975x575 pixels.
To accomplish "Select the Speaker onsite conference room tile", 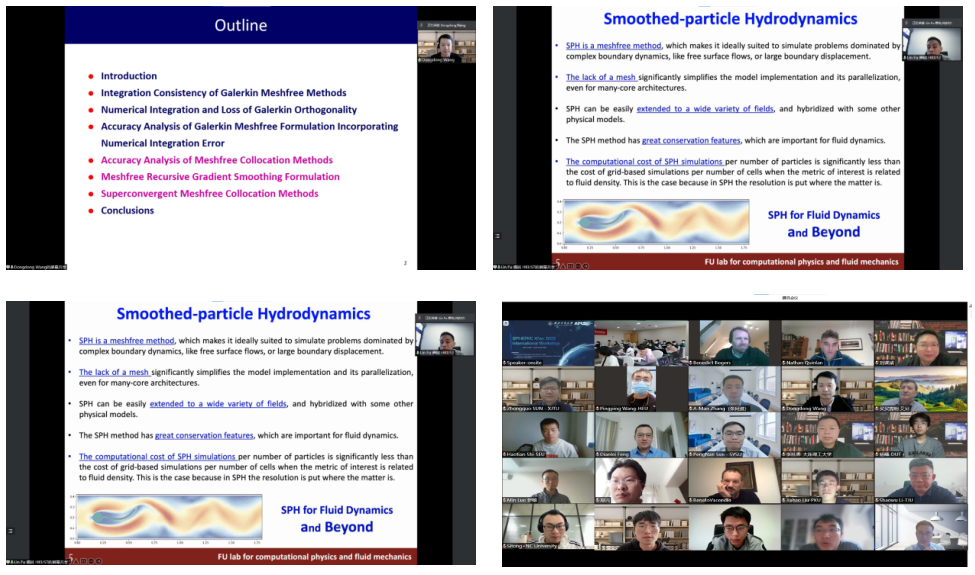I will [x=547, y=342].
